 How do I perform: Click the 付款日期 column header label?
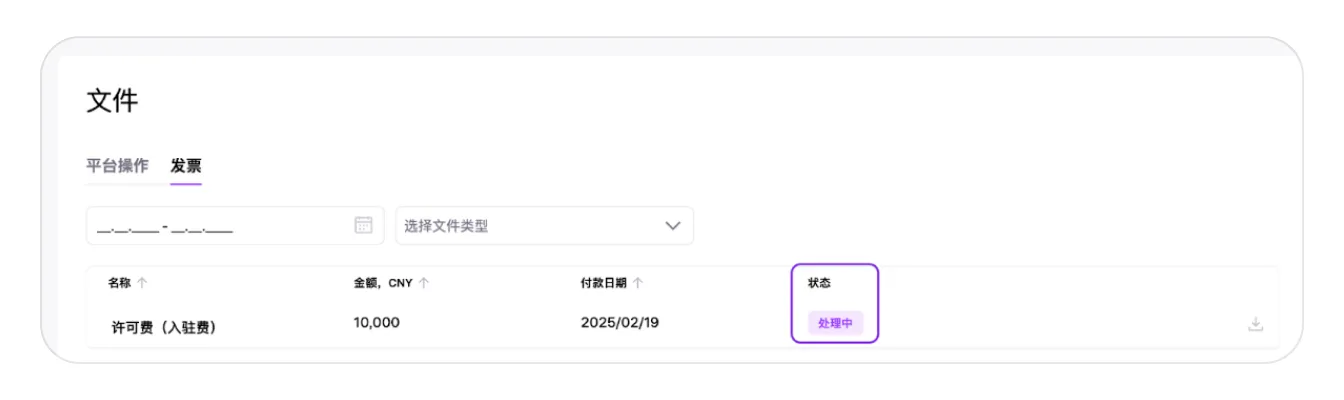[x=603, y=283]
